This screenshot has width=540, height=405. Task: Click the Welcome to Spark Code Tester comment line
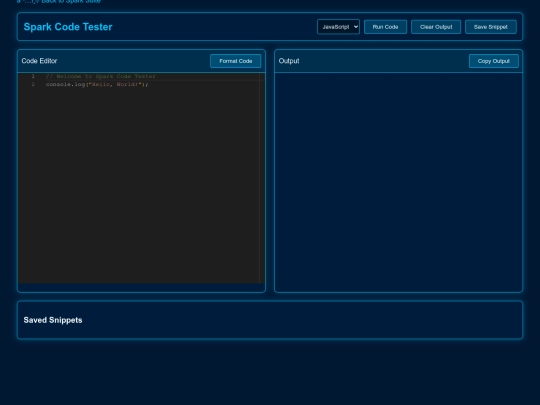click(101, 76)
